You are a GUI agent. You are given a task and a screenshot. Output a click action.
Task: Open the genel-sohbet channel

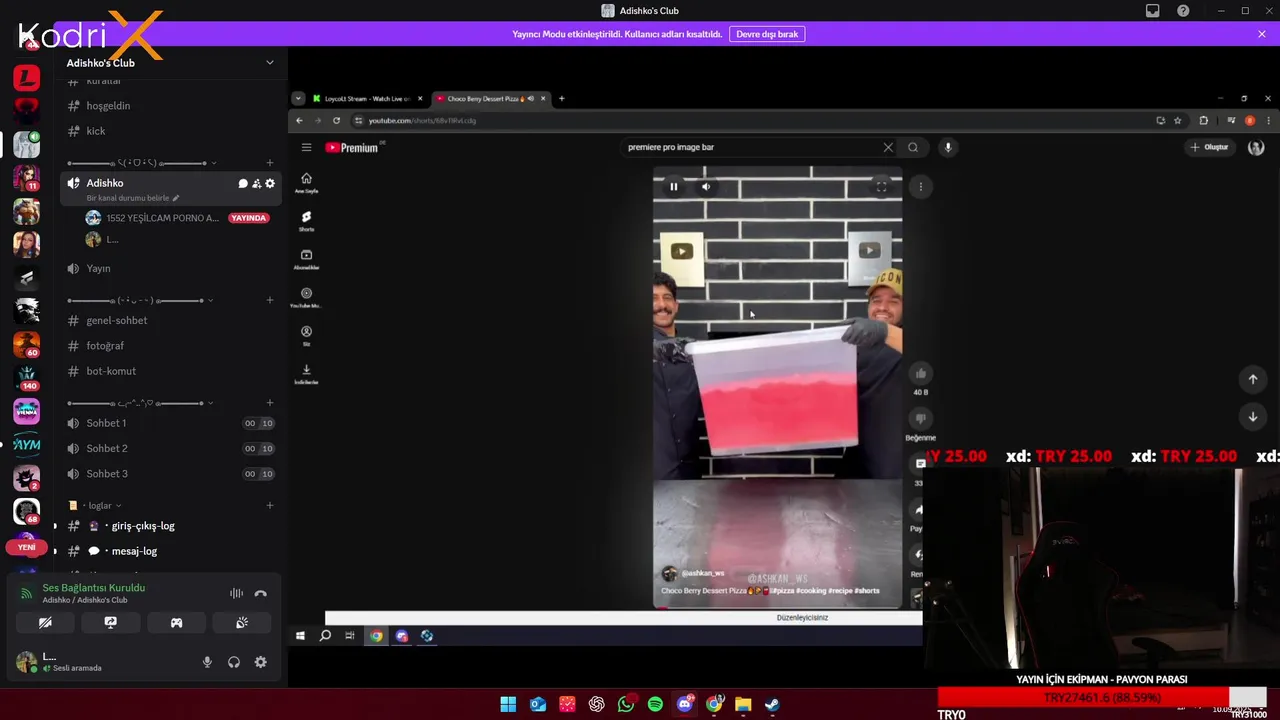(x=170, y=320)
